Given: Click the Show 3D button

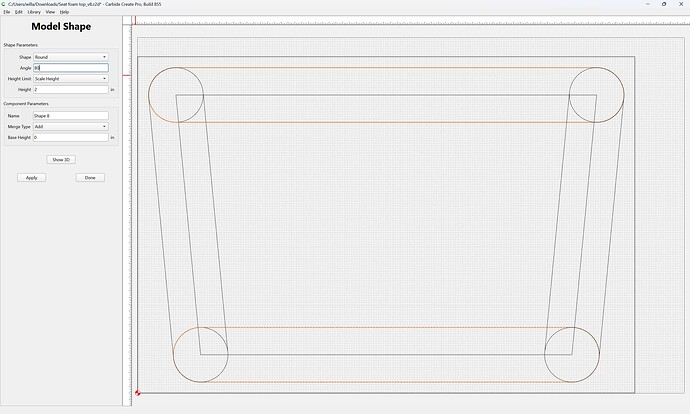Looking at the screenshot, I should [61, 160].
